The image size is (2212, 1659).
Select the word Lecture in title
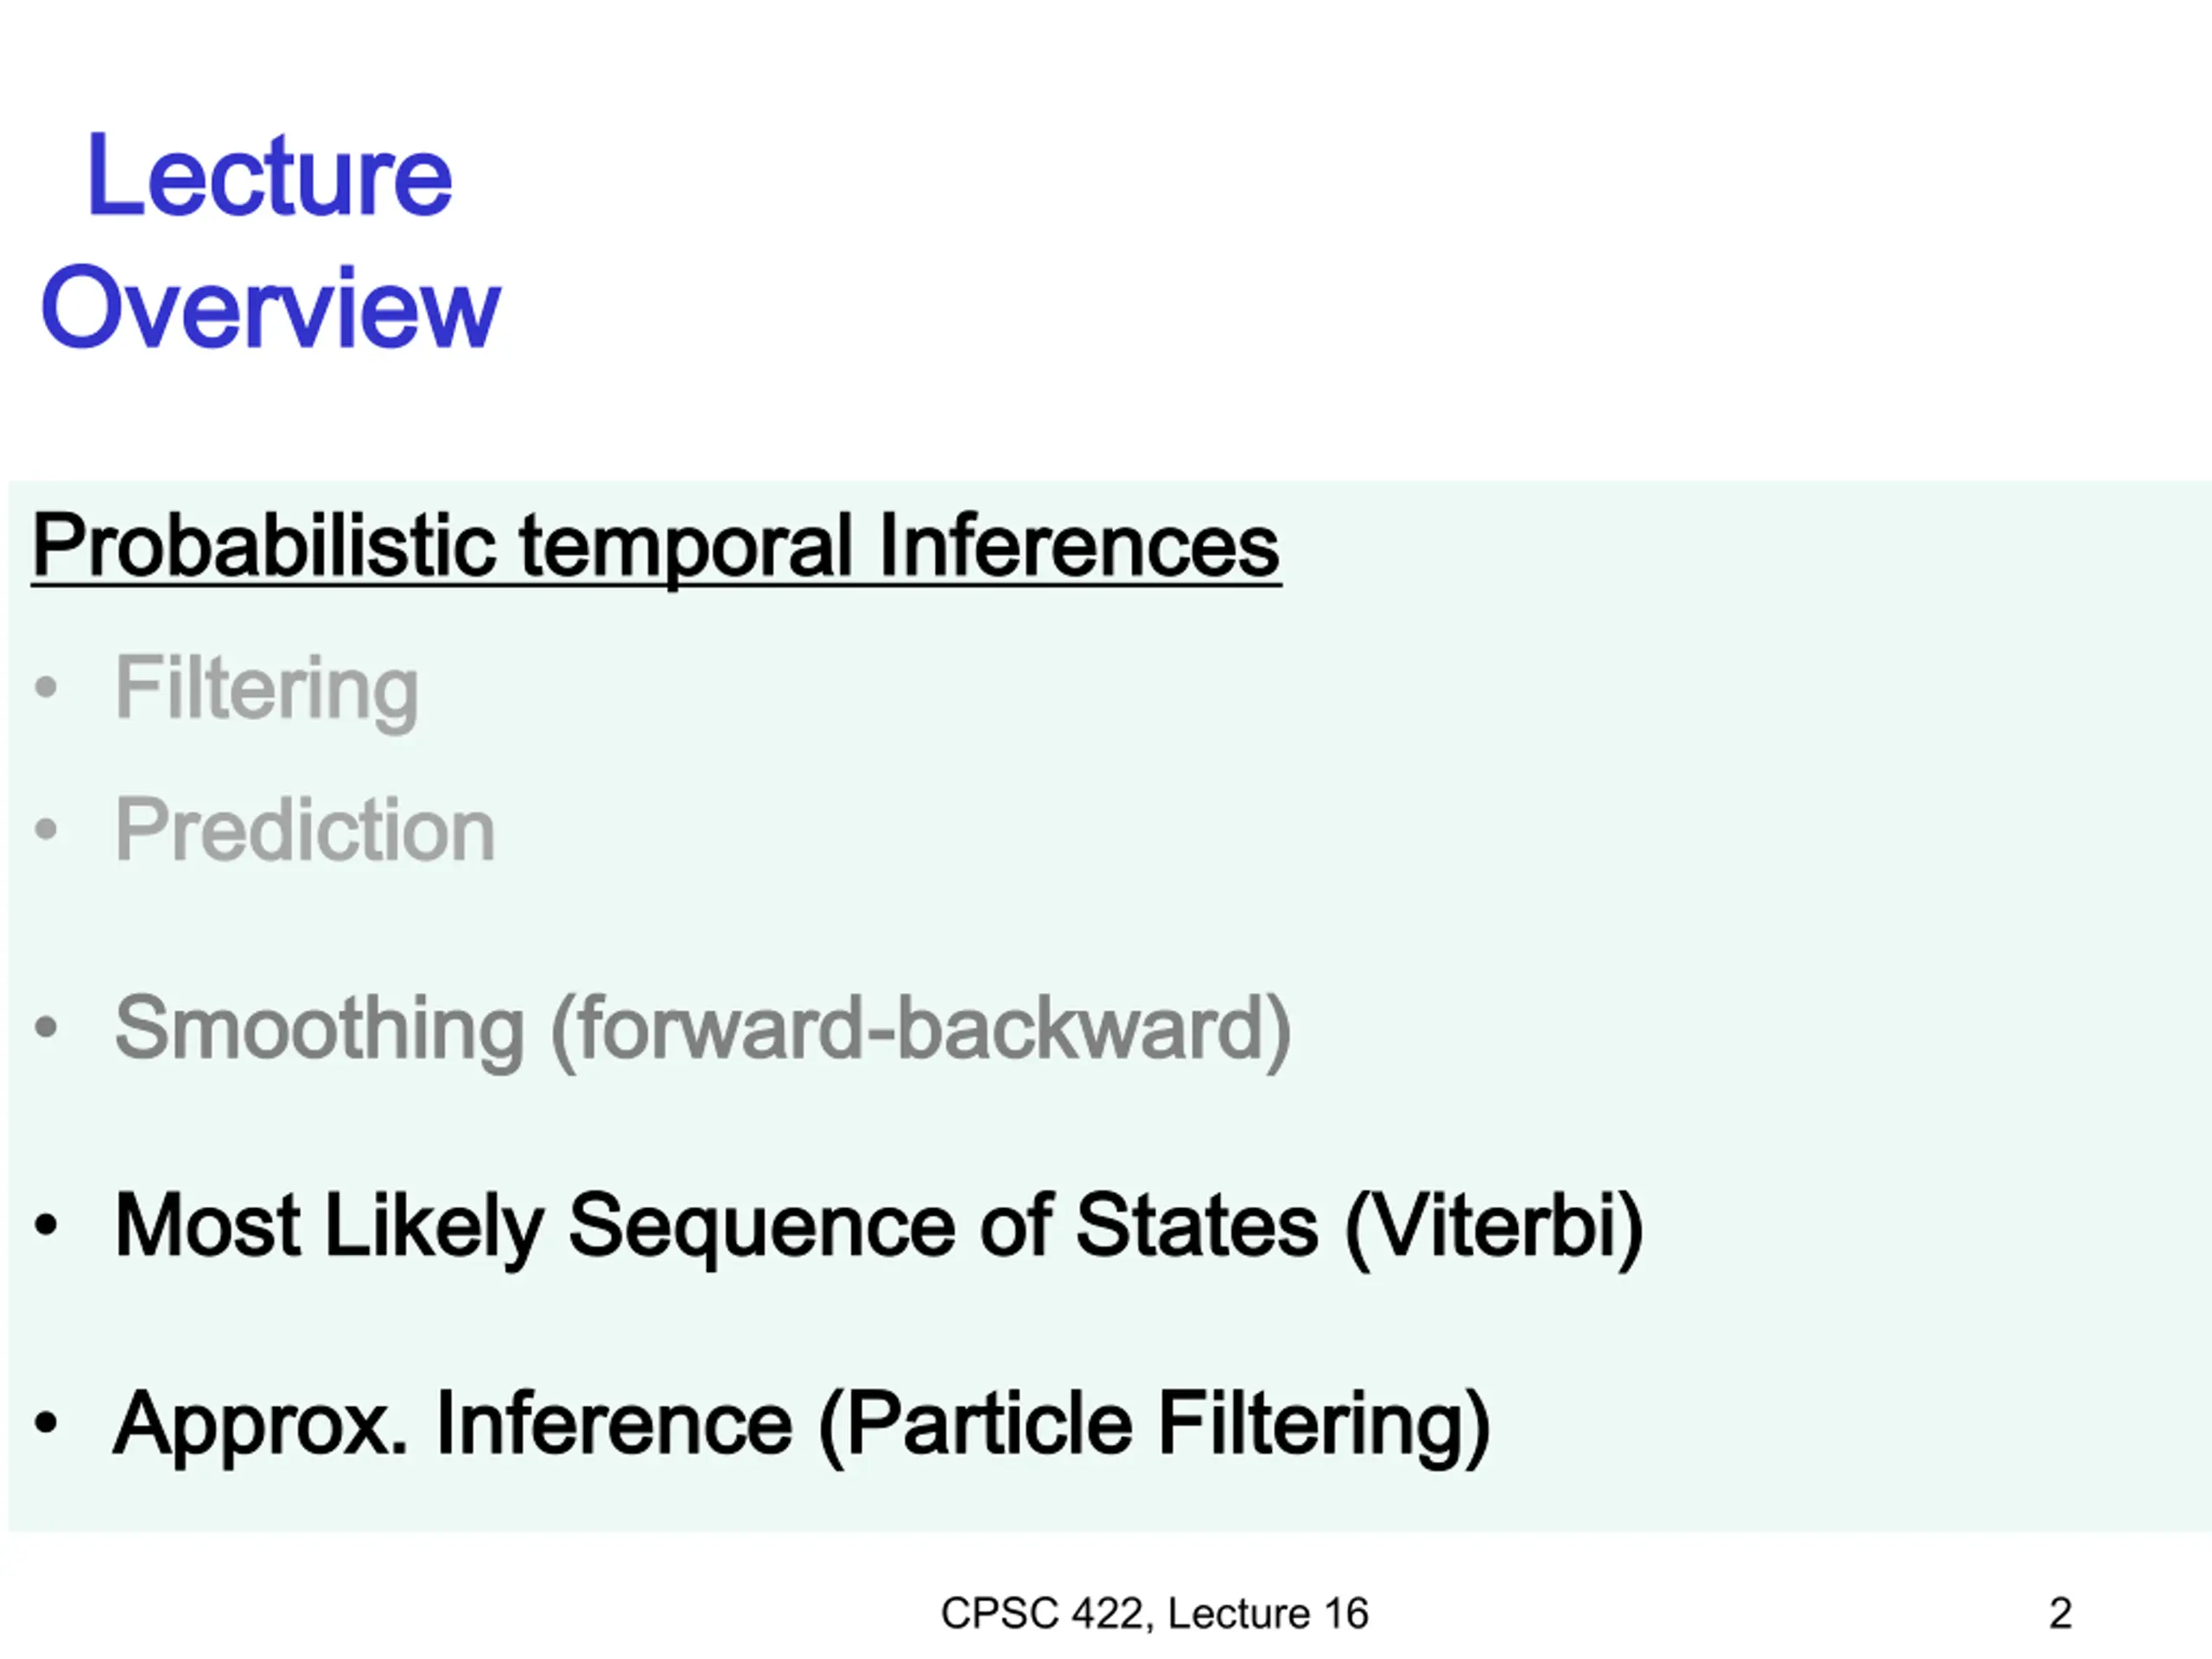coord(270,175)
